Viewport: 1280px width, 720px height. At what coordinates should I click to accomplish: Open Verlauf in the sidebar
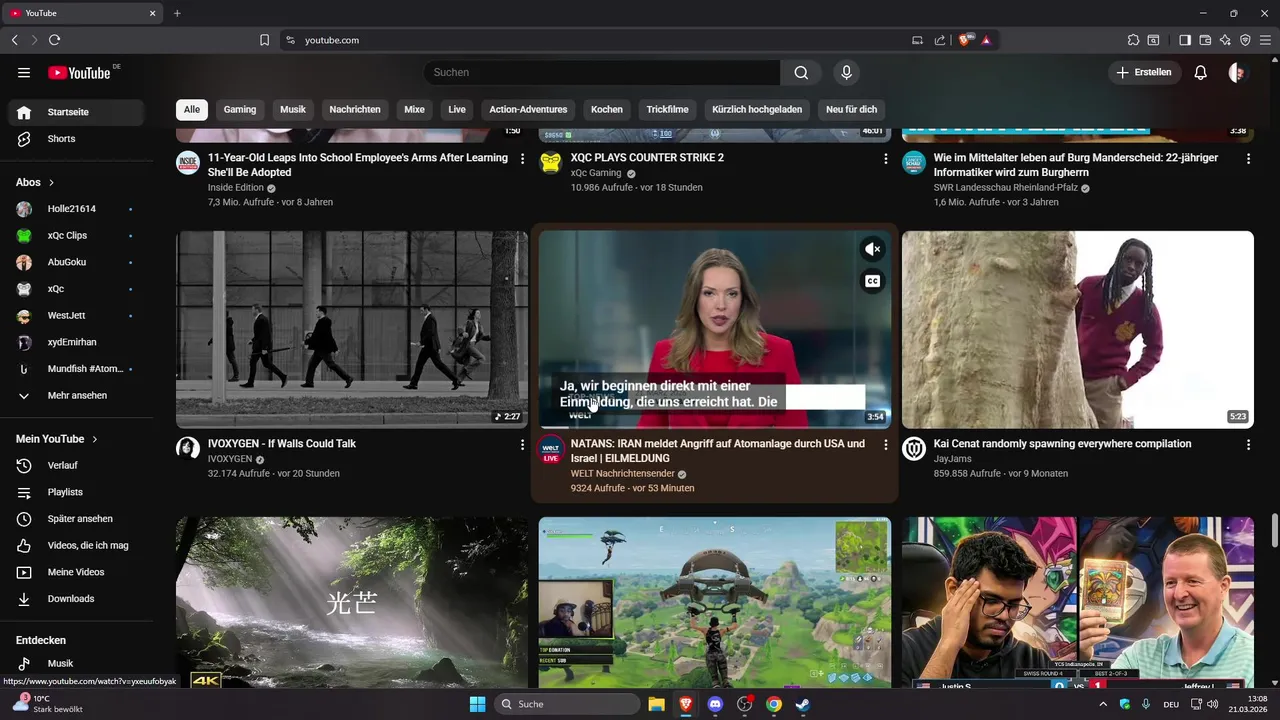[x=79, y=465]
